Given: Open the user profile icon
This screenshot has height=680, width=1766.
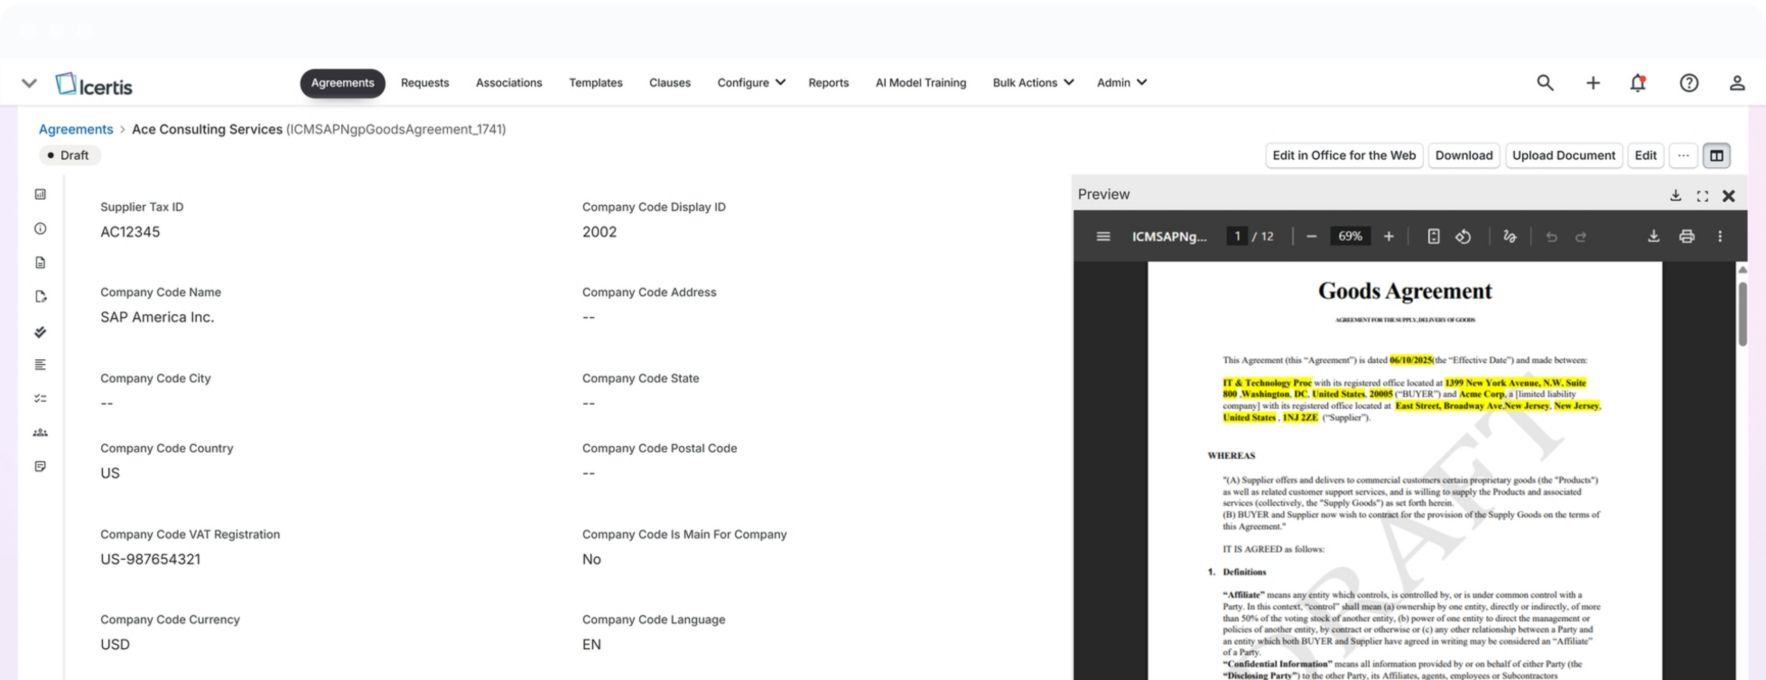Looking at the screenshot, I should pyautogui.click(x=1737, y=83).
